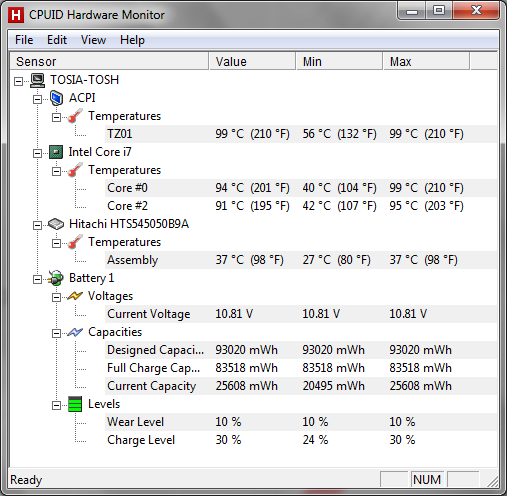This screenshot has width=507, height=496.
Task: Open the Help menu
Action: [132, 40]
